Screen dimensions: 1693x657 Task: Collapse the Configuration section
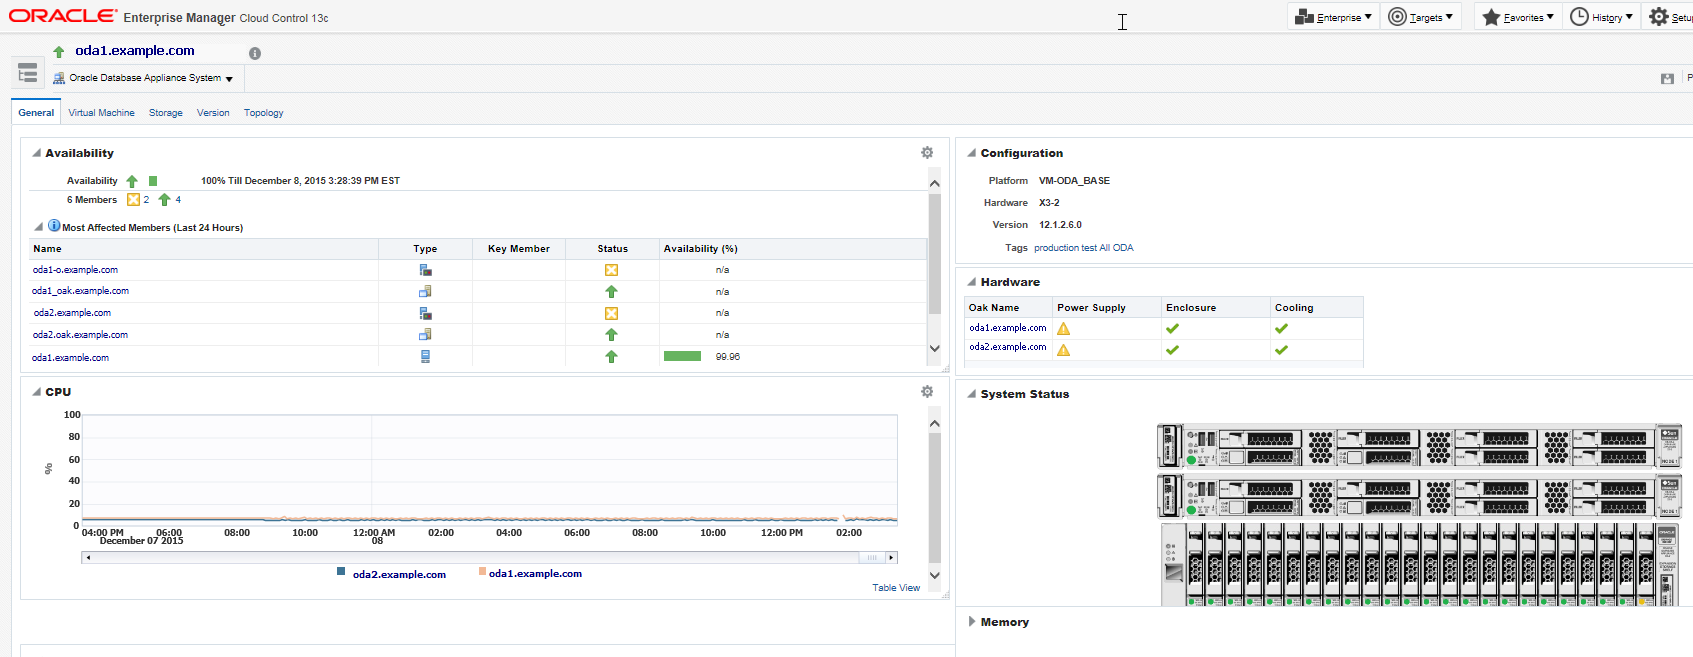point(972,153)
